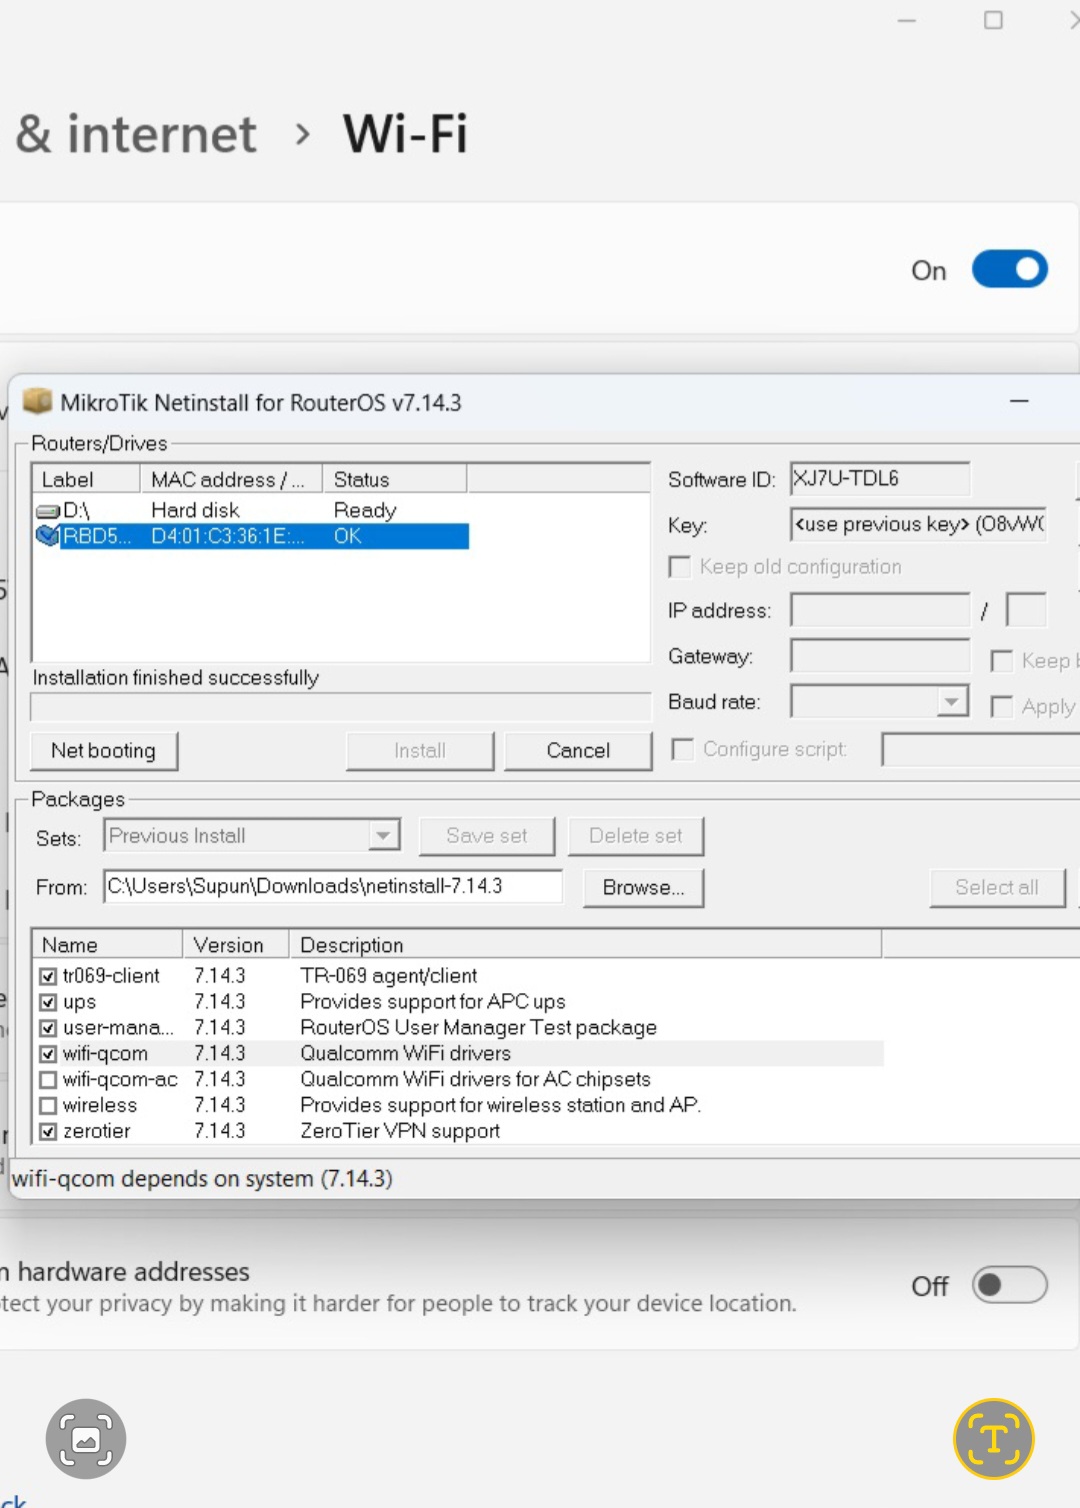Turn off the Wi-Fi toggle
This screenshot has width=1080, height=1508.
pos(1009,269)
